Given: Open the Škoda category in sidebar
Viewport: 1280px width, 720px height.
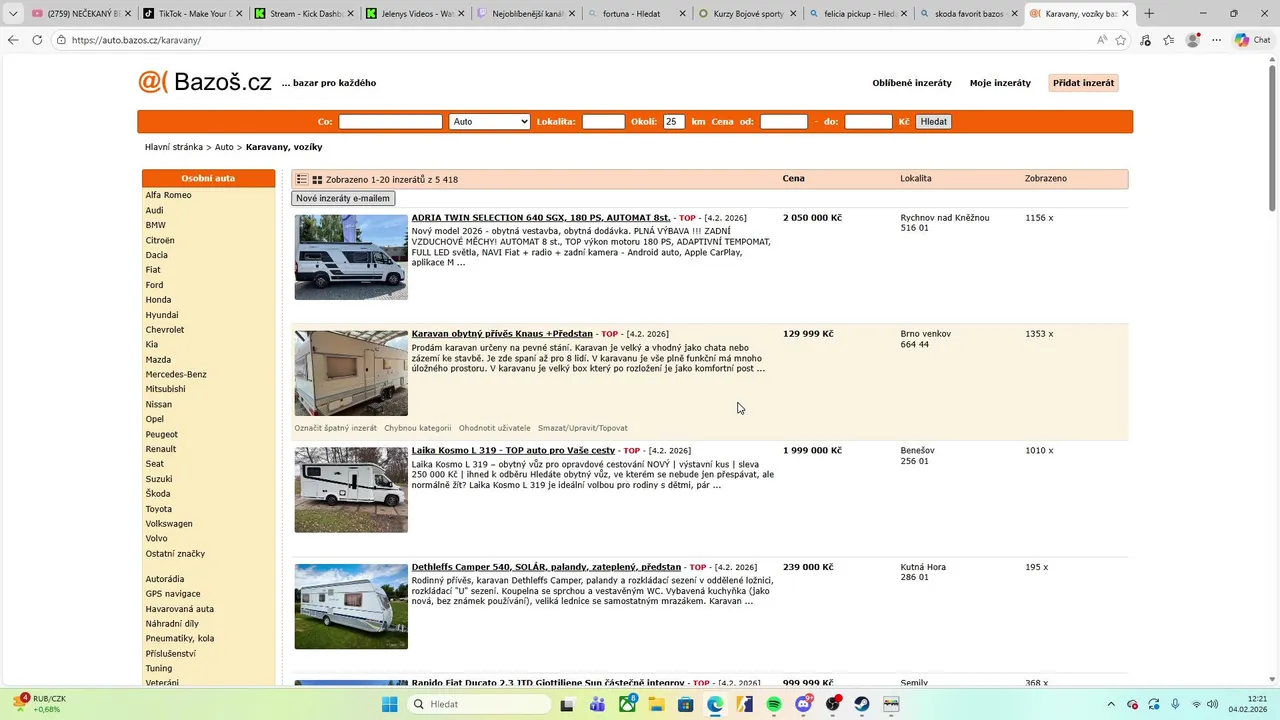Looking at the screenshot, I should point(158,494).
